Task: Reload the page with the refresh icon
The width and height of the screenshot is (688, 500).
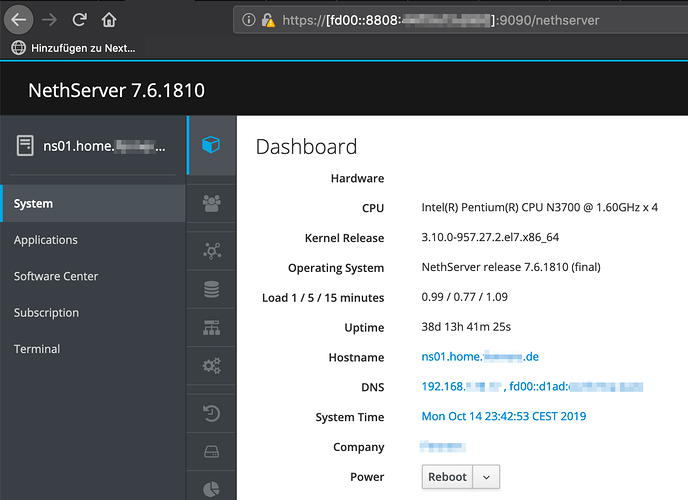Action: 79,20
